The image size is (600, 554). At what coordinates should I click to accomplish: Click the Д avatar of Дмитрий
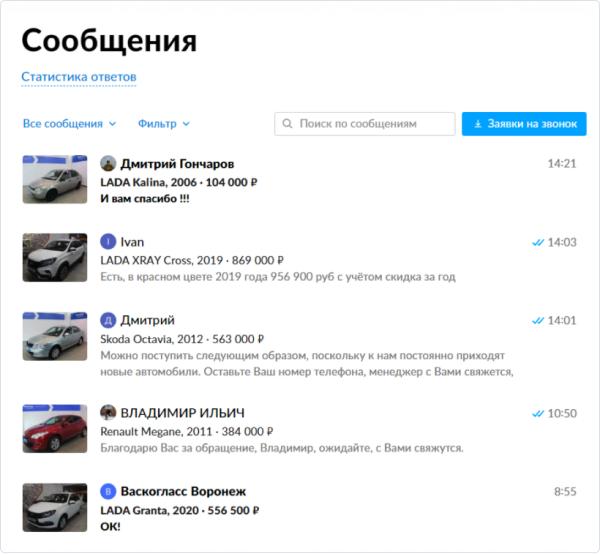(108, 320)
